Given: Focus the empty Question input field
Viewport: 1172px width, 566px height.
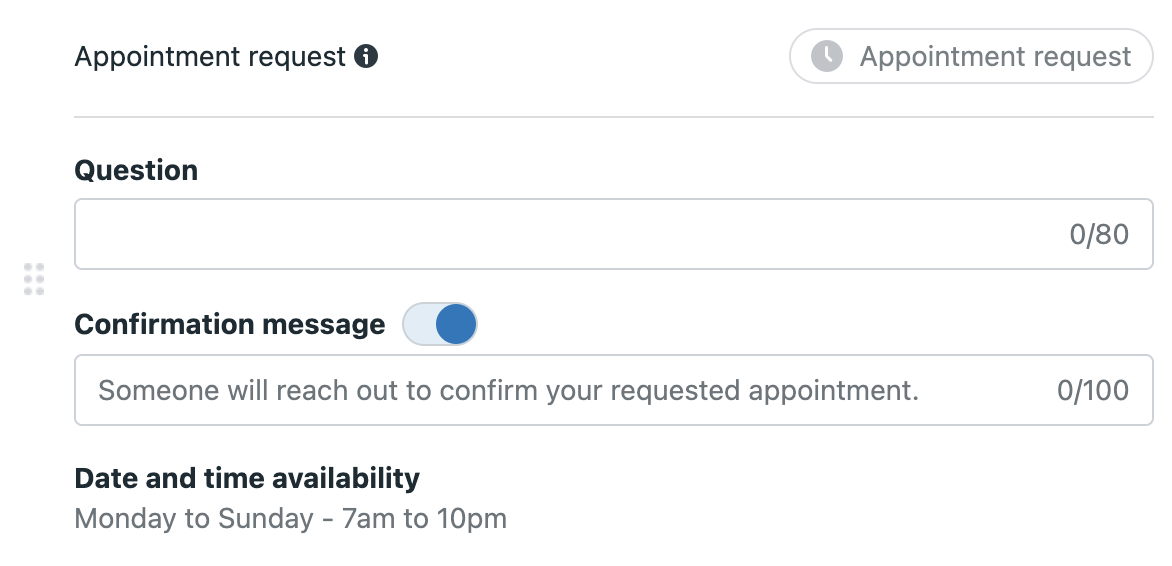Looking at the screenshot, I should pos(614,234).
